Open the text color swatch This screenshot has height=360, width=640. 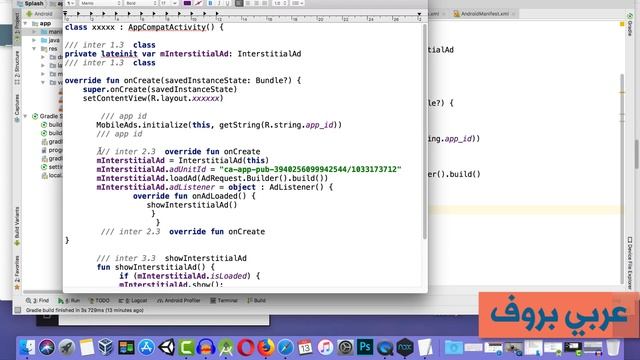pos(187,3)
